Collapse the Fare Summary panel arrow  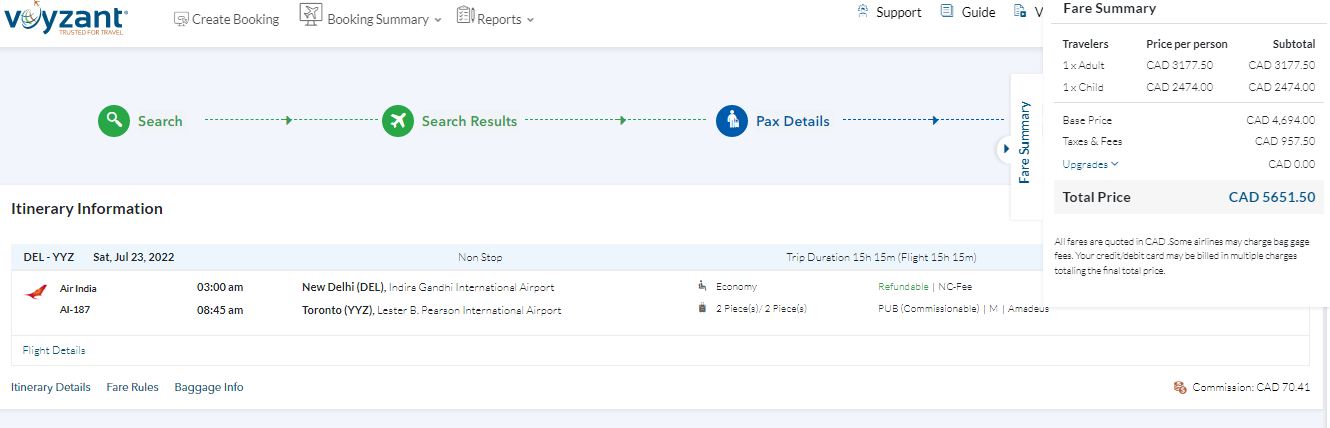click(1006, 149)
